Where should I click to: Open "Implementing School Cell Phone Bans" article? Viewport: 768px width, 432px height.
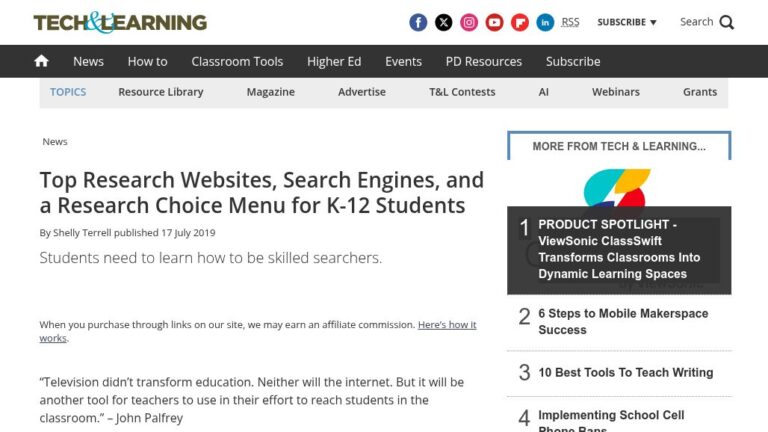click(611, 421)
